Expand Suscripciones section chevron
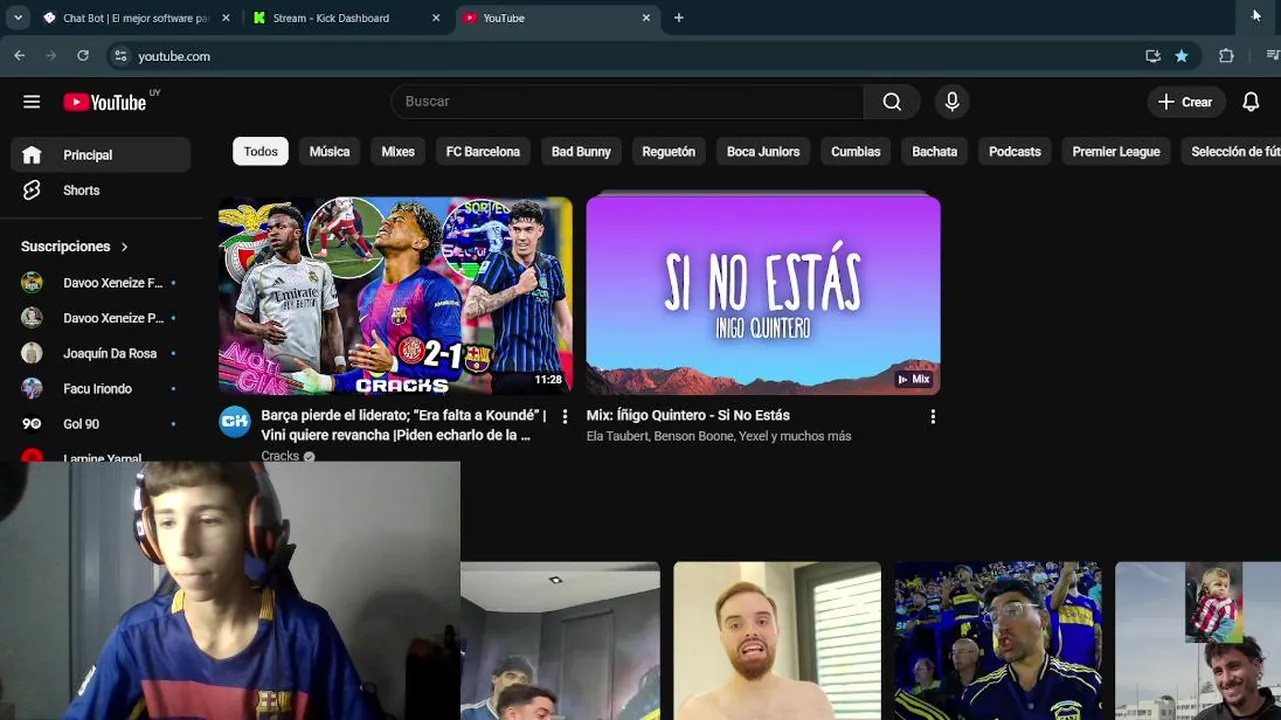Image resolution: width=1281 pixels, height=720 pixels. coord(125,247)
